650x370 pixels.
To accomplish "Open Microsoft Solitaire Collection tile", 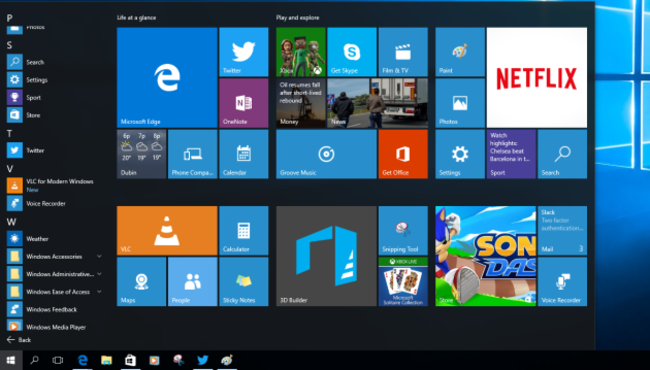I will 403,282.
